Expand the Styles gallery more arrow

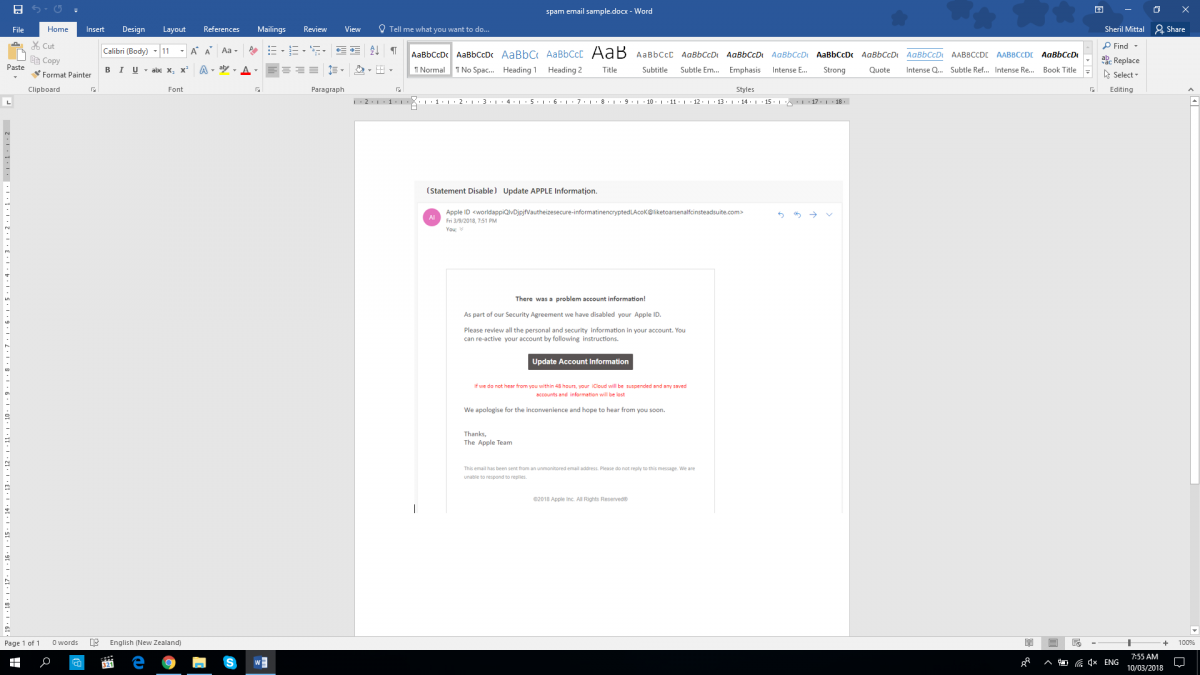(1088, 71)
